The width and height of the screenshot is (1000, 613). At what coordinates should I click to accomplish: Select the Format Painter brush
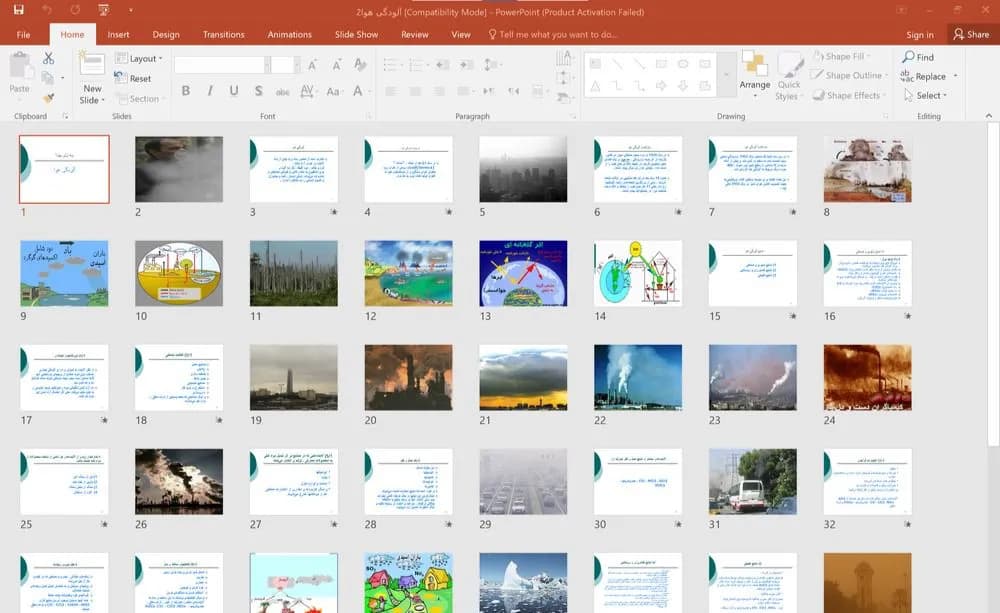tap(48, 98)
